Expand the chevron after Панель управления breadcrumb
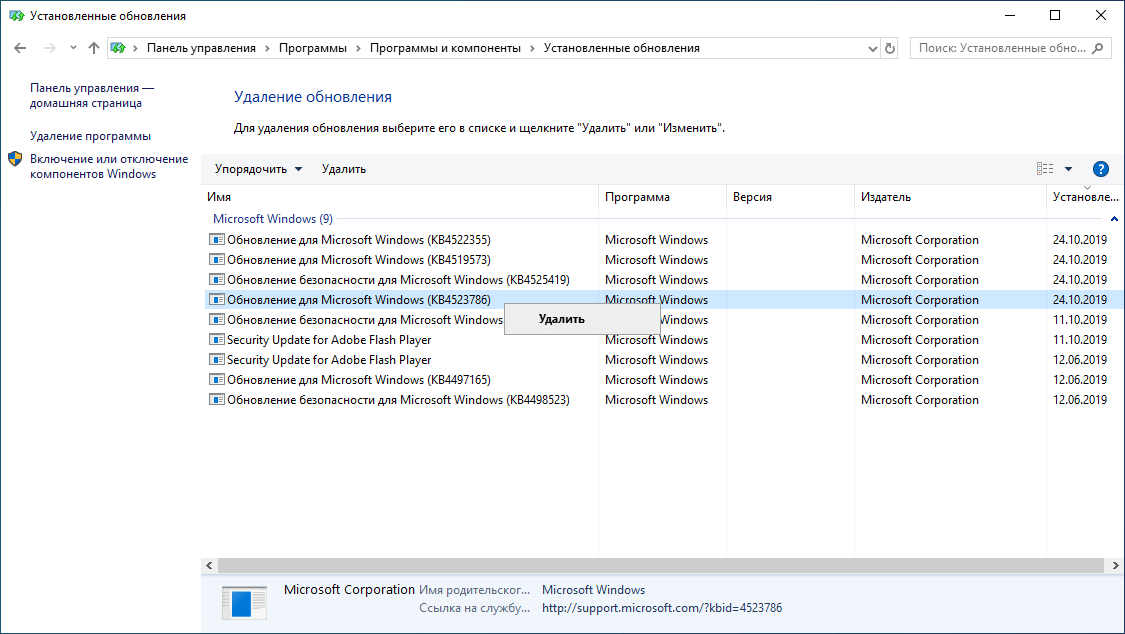The image size is (1125, 634). click(x=267, y=48)
